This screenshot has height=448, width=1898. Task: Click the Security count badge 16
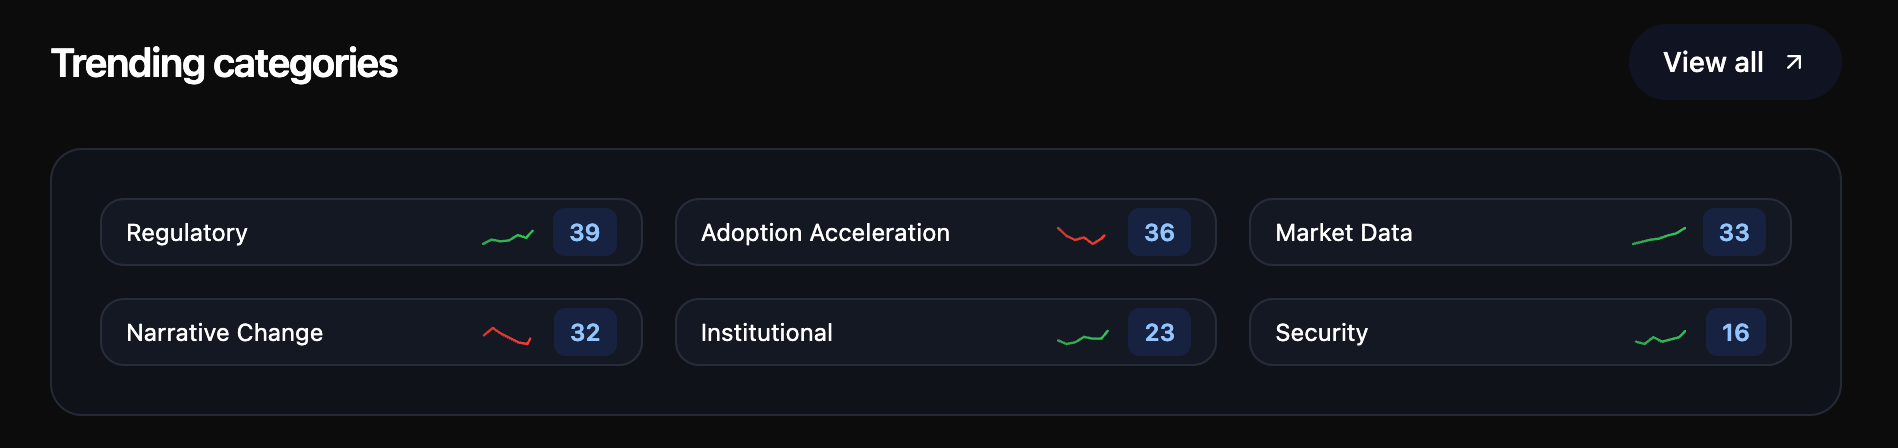coord(1735,333)
